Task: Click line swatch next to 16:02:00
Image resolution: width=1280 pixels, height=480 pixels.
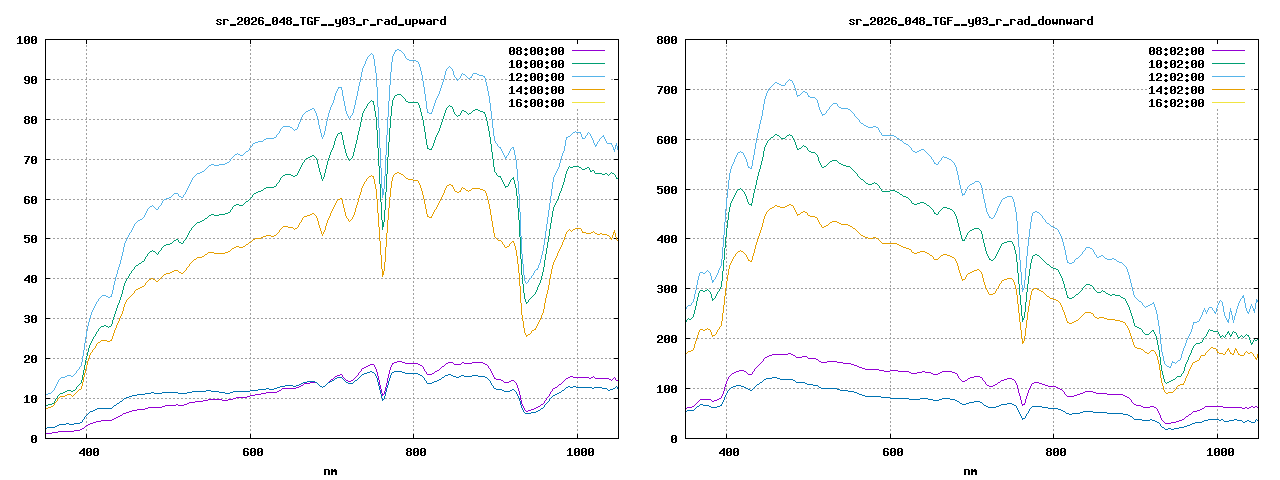Action: point(1229,103)
